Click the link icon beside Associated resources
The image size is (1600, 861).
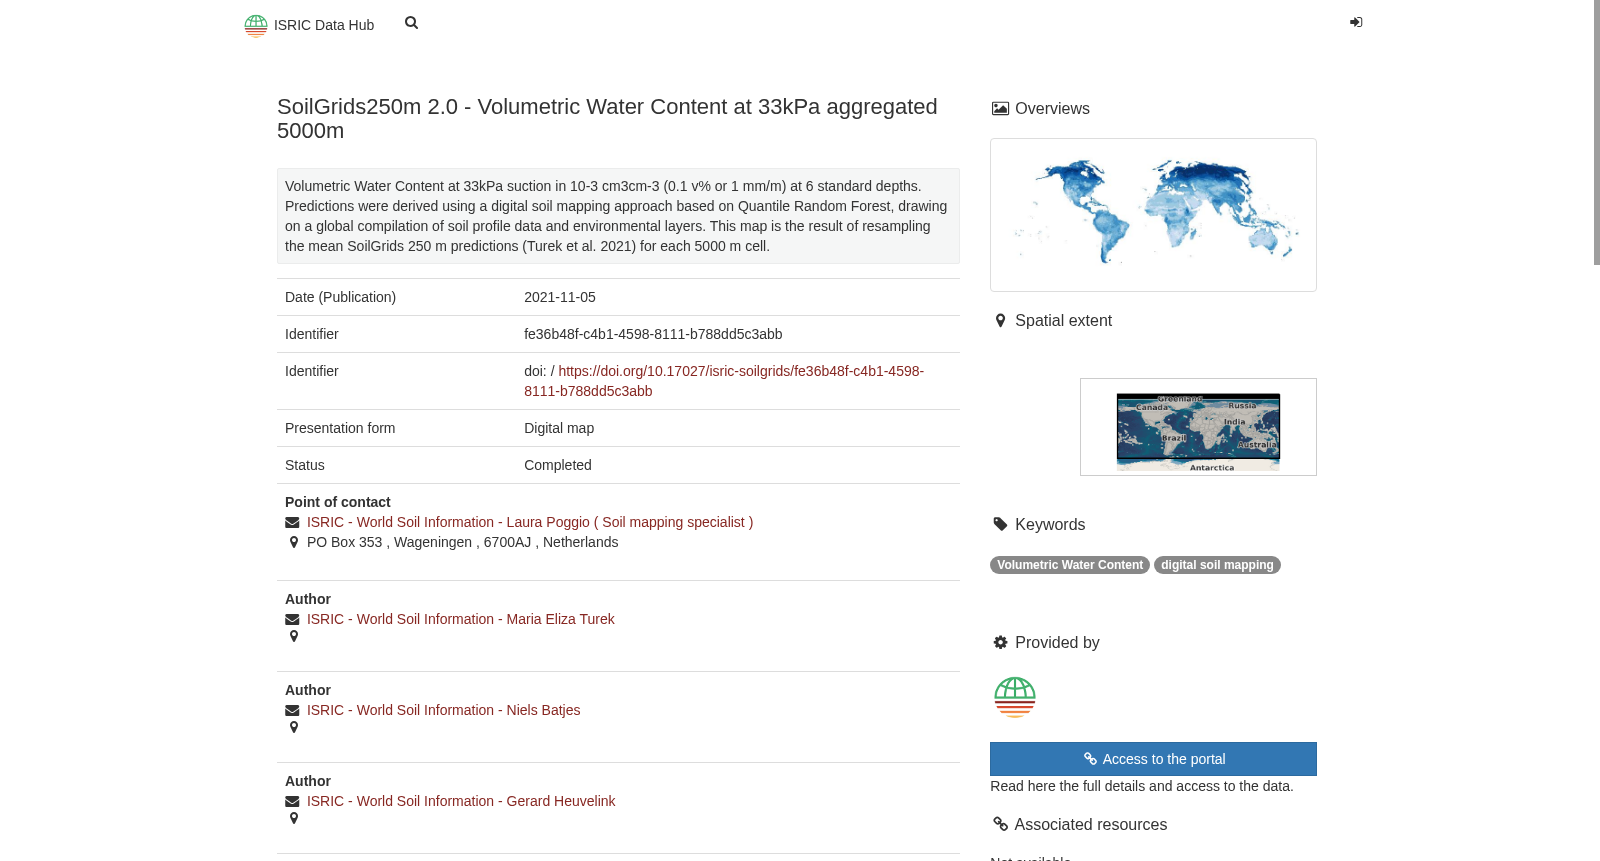pyautogui.click(x=1000, y=824)
